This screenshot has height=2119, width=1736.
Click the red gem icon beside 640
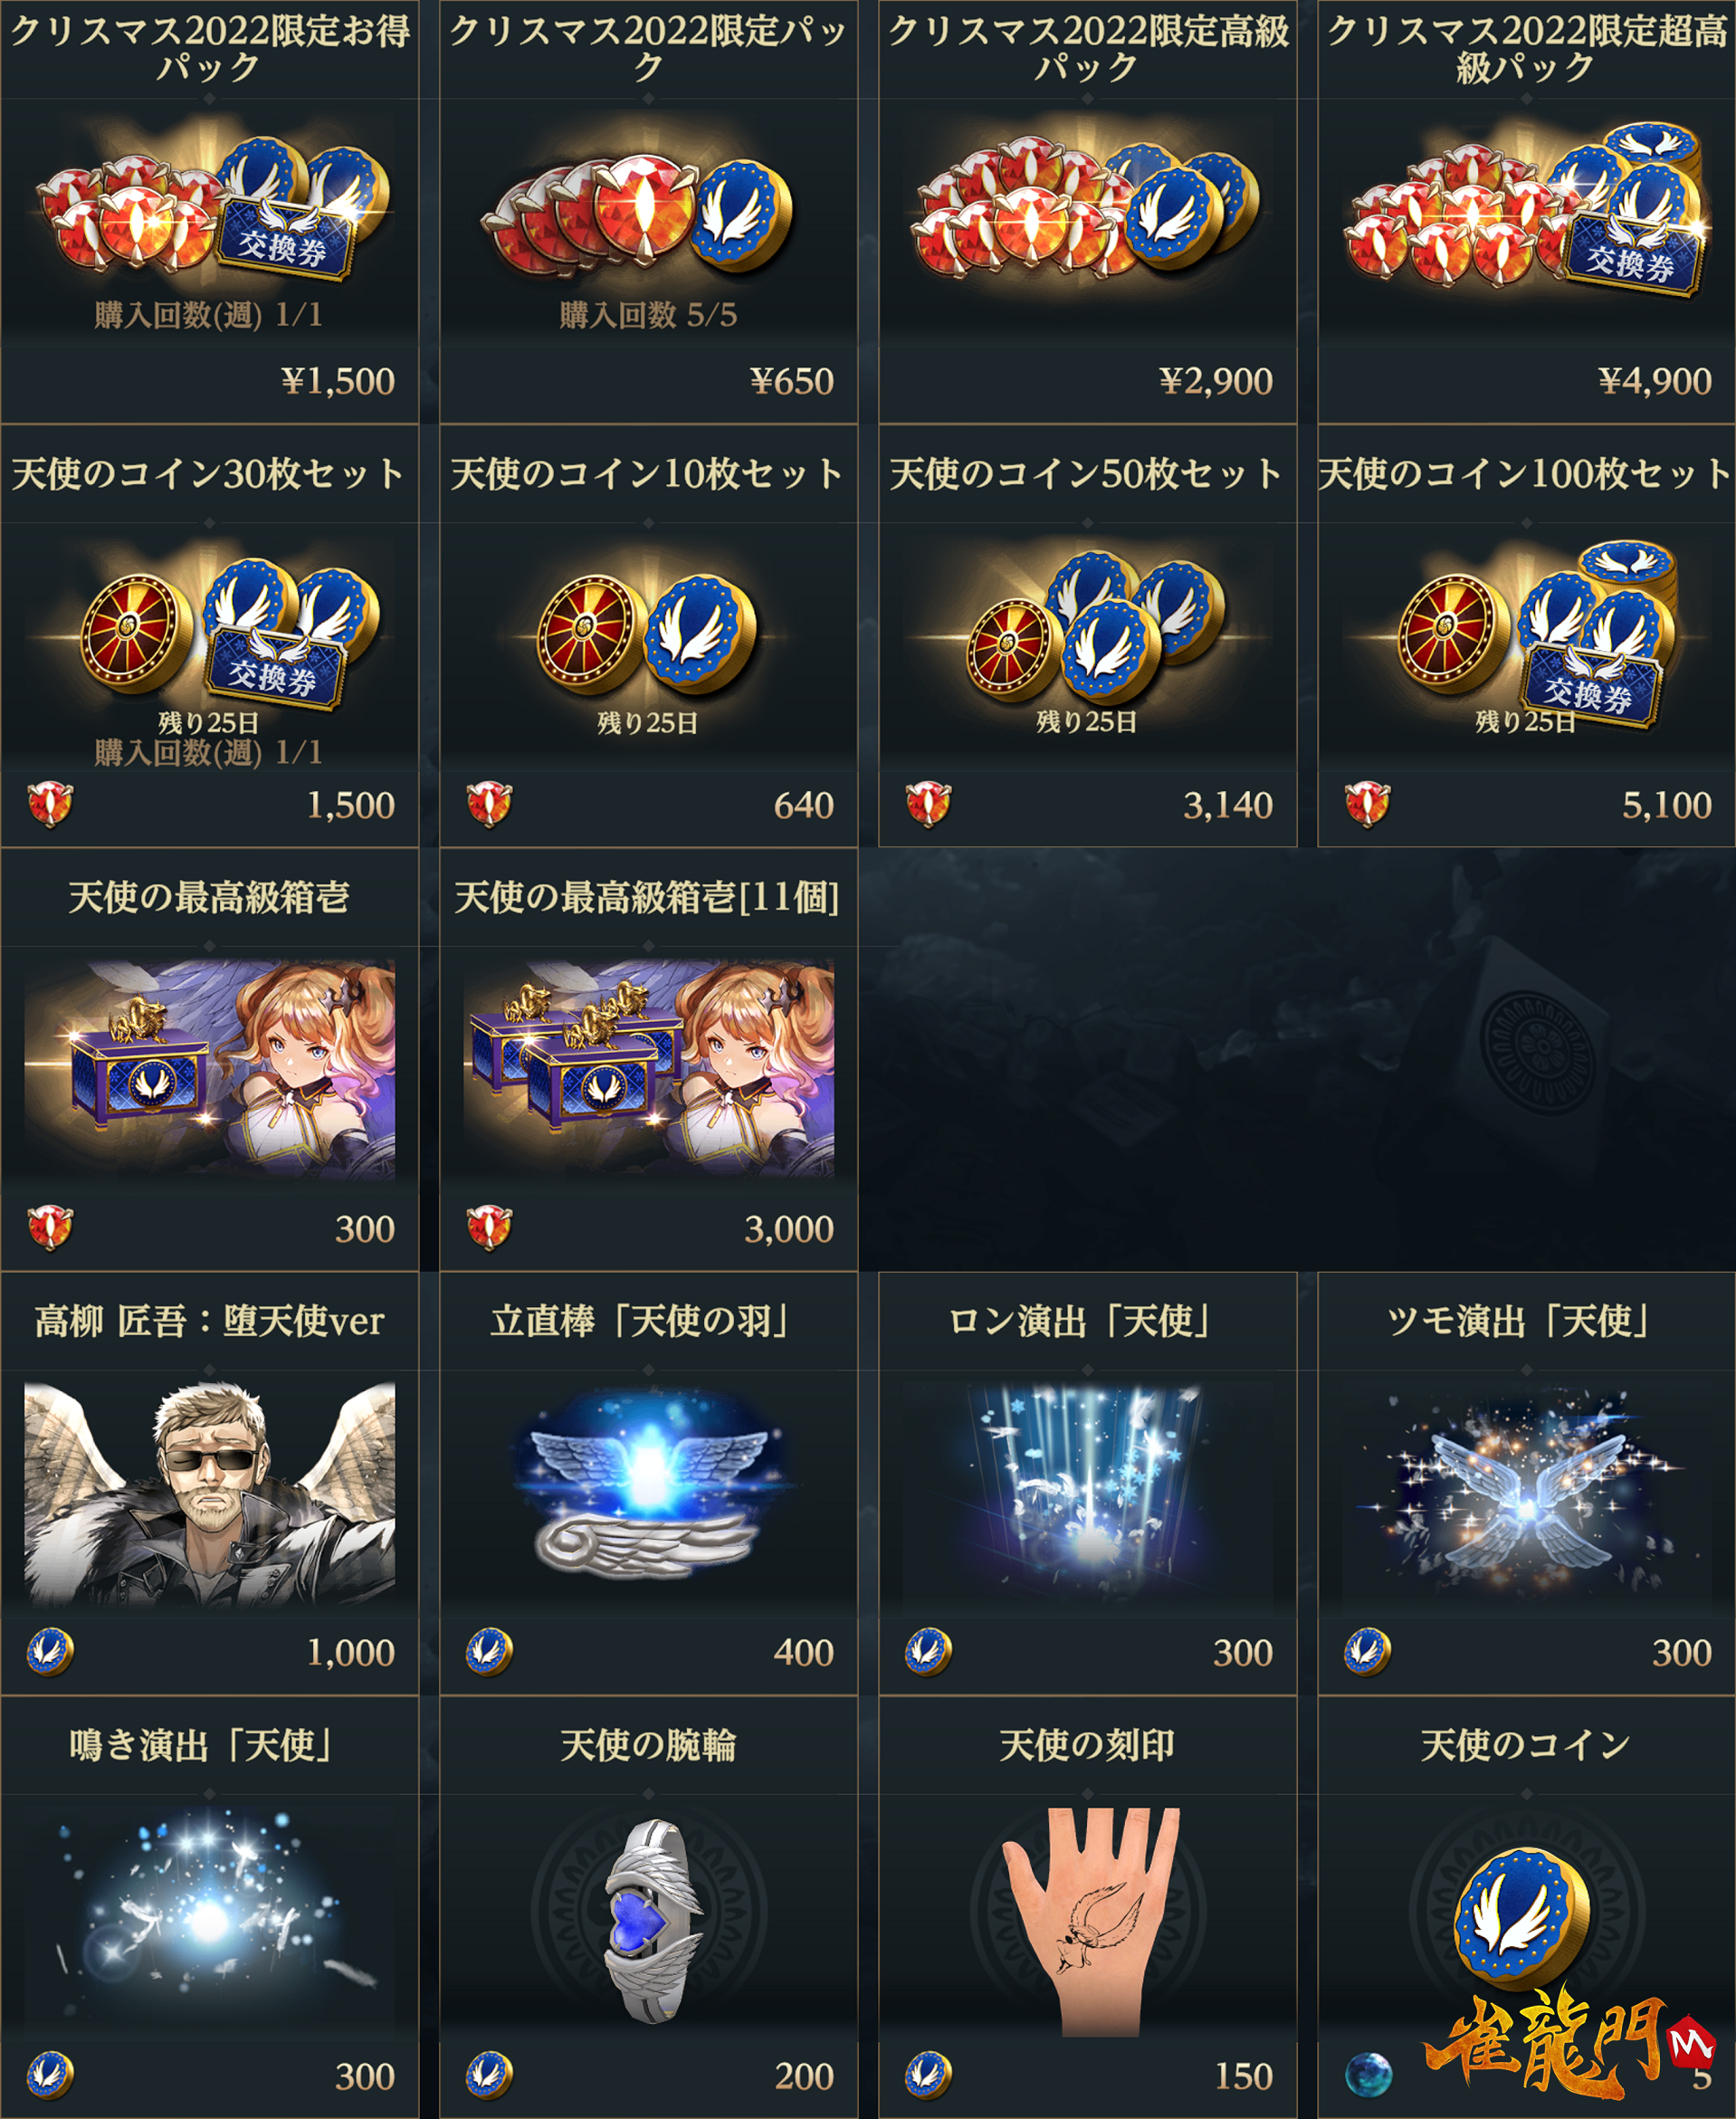click(x=489, y=804)
